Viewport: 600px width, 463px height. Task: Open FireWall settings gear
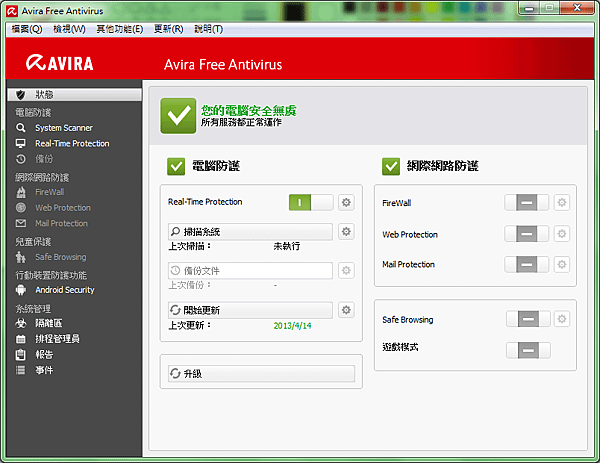click(x=562, y=202)
